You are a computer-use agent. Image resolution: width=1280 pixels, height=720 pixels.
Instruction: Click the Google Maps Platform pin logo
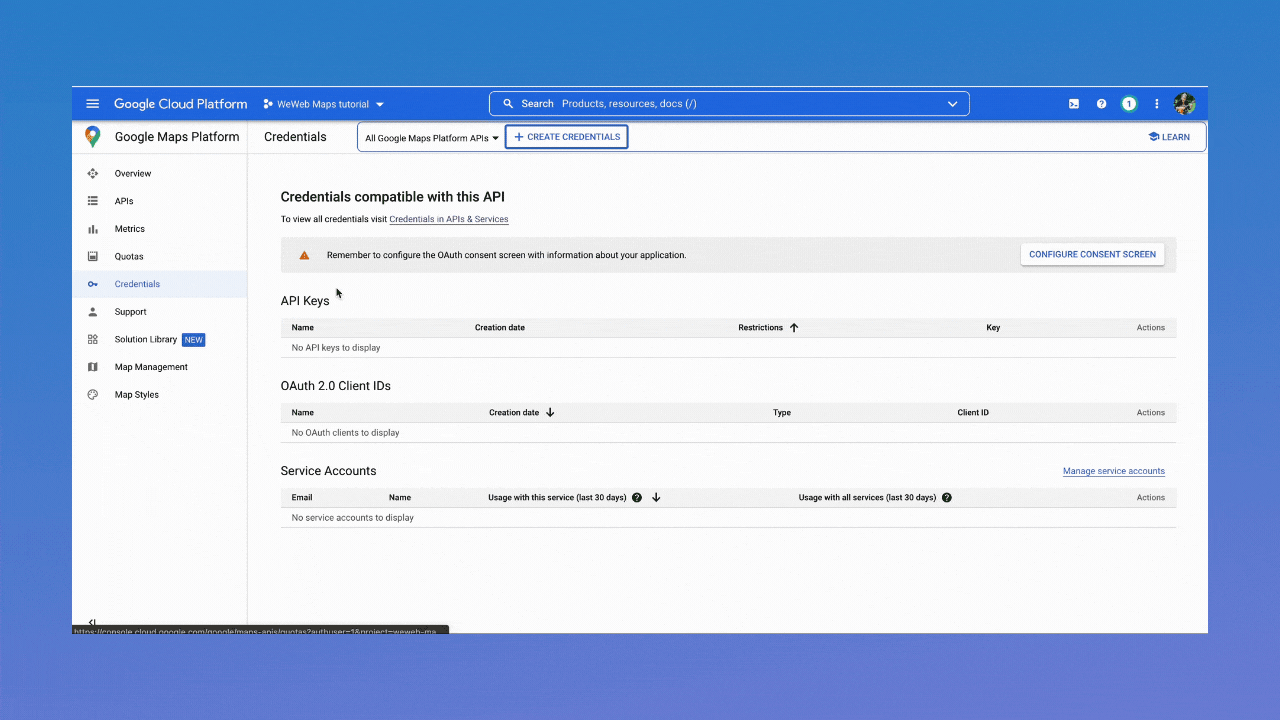(x=92, y=136)
